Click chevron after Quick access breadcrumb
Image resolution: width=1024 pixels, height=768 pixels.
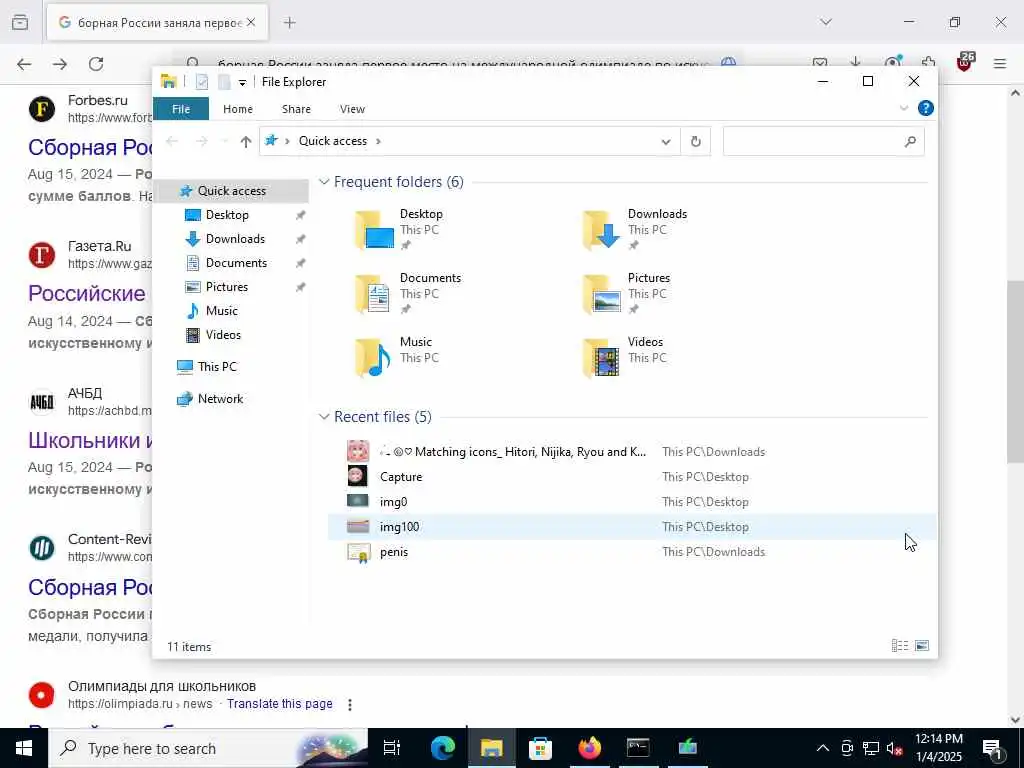[x=378, y=142]
